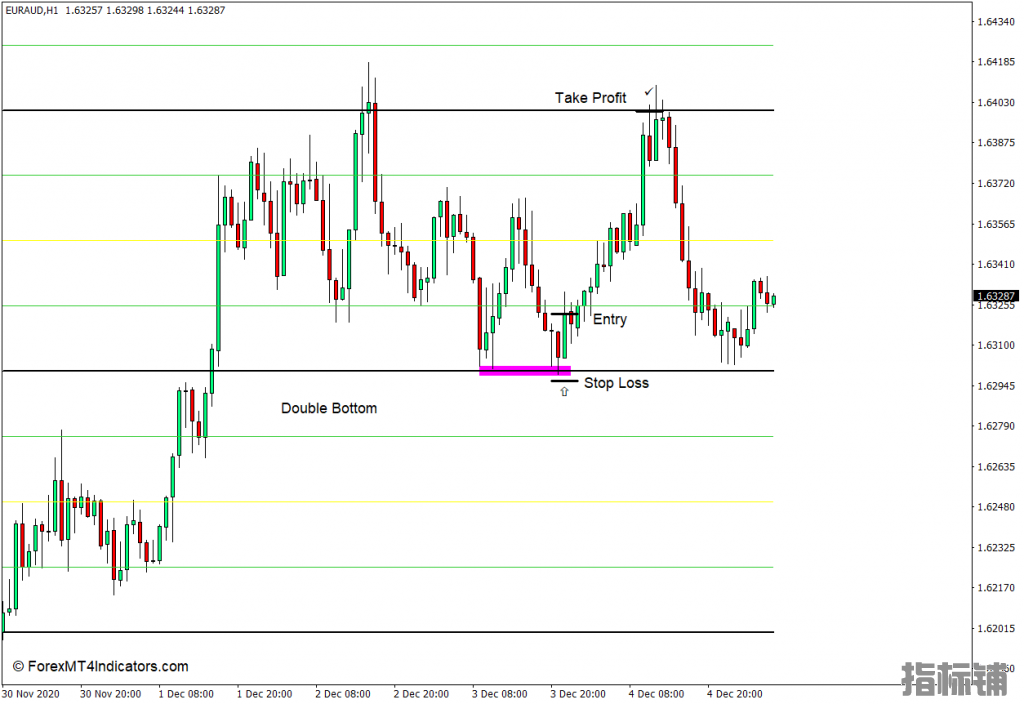Open the ForexMT4Indicators.com watermark link
Image resolution: width=1024 pixels, height=704 pixels.
100,666
